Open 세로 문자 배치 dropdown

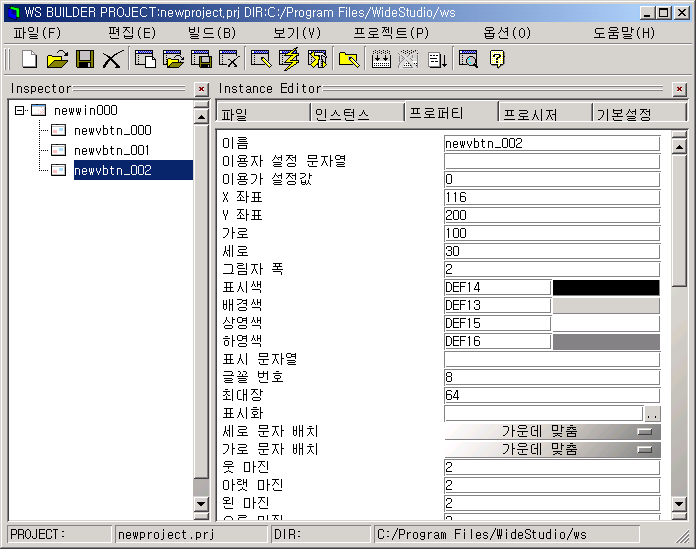click(552, 431)
